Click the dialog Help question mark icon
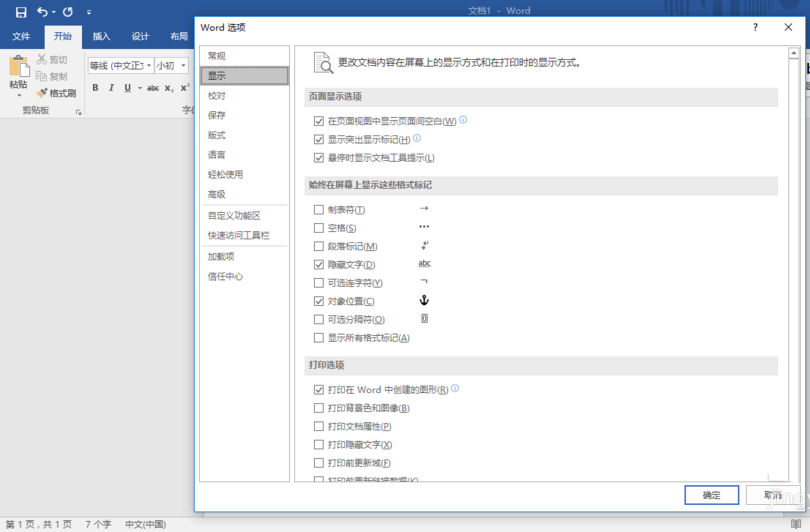The height and width of the screenshot is (532, 810). (x=755, y=28)
